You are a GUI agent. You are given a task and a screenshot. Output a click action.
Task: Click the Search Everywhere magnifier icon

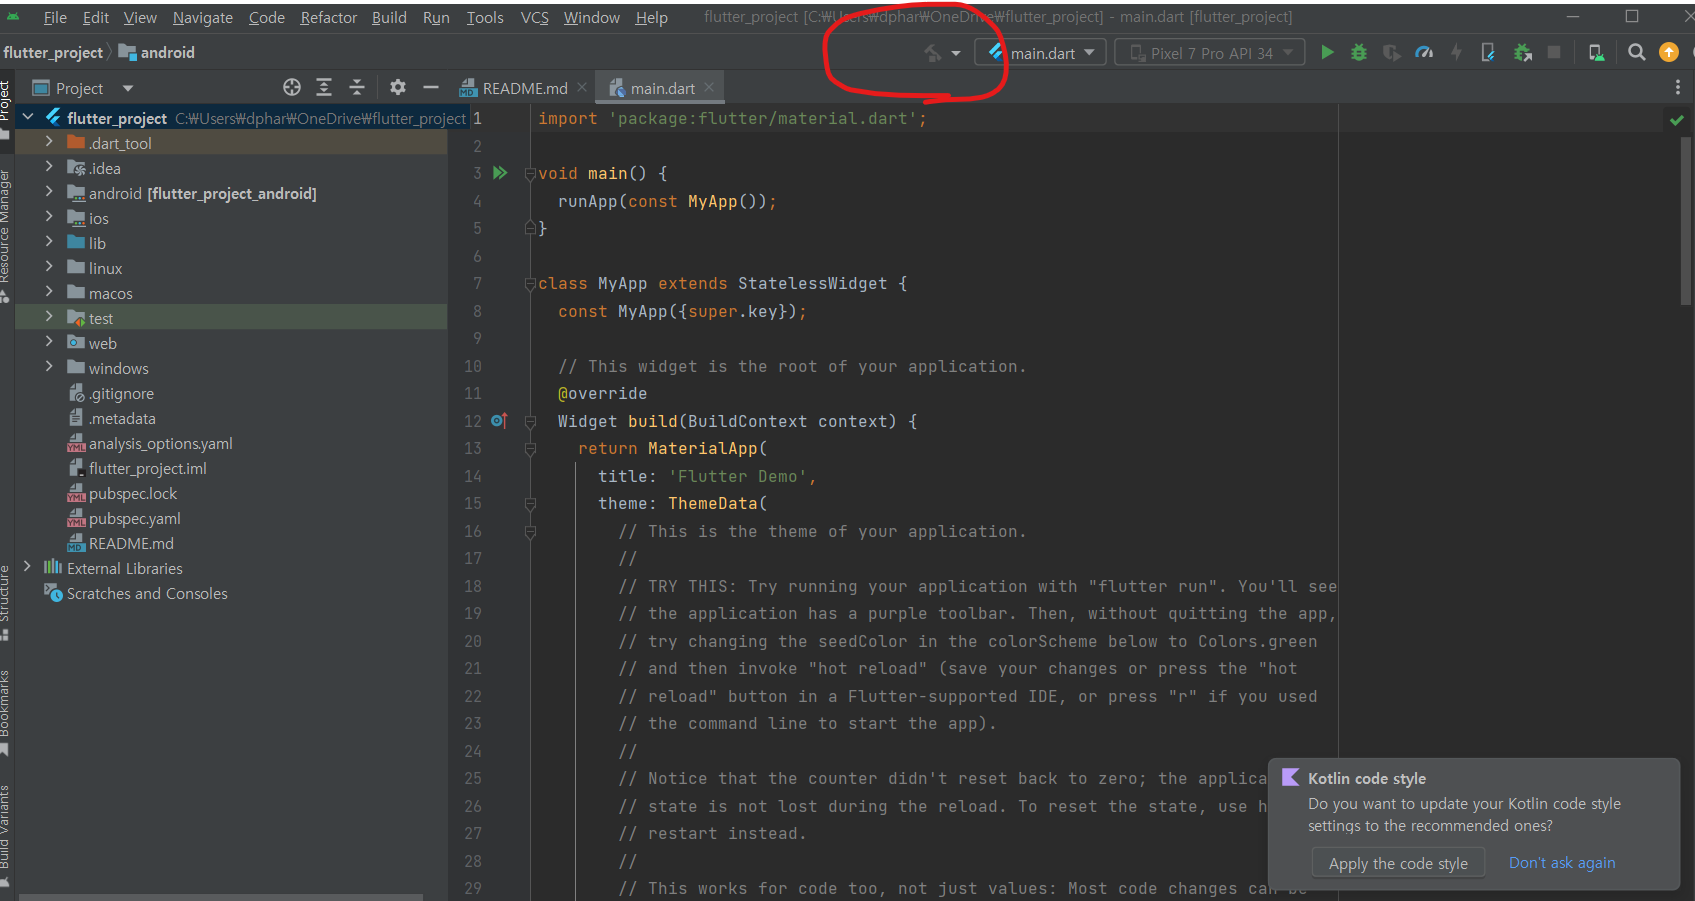(x=1636, y=53)
